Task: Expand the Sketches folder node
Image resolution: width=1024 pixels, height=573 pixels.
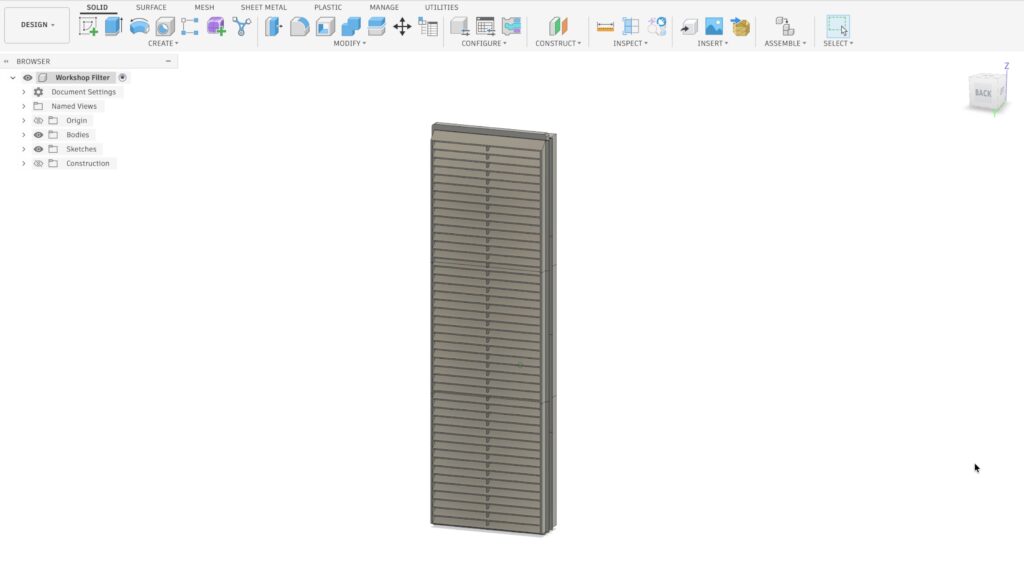Action: pos(24,150)
